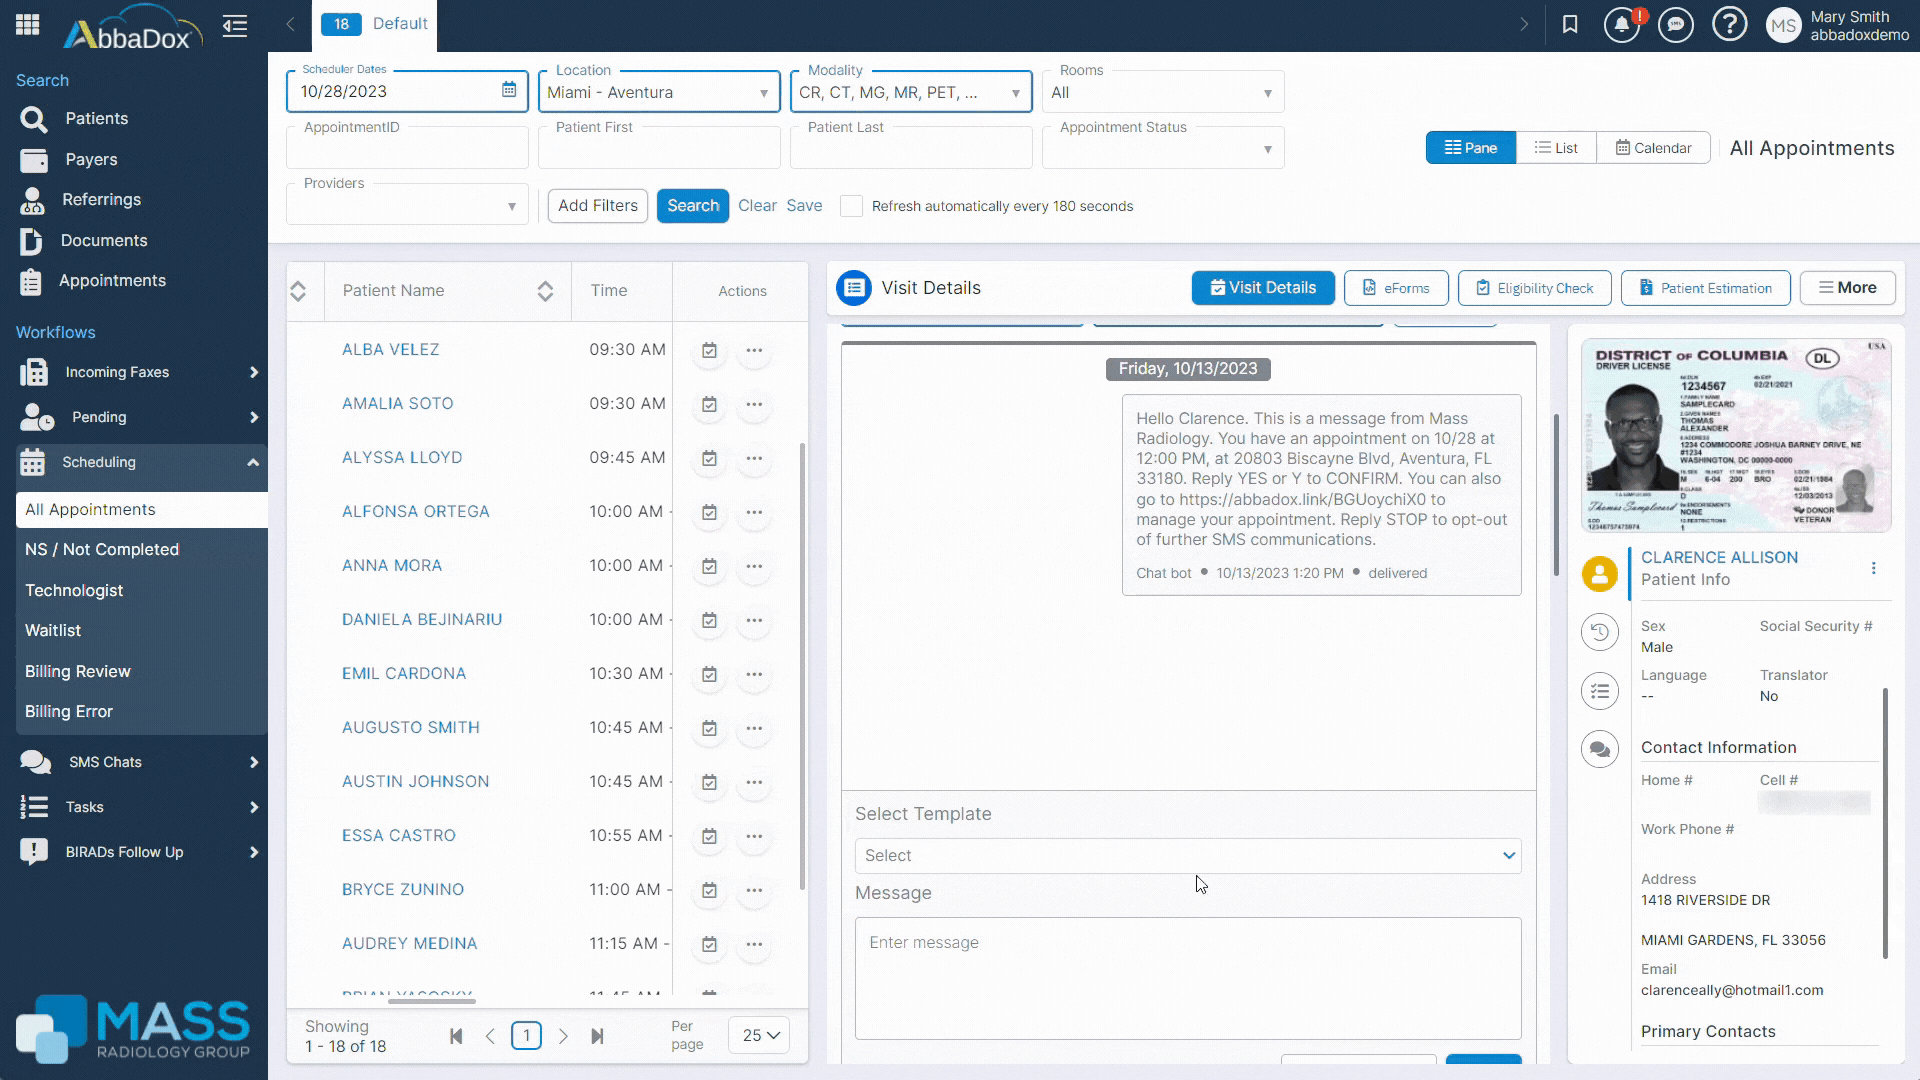Change the per-page count from 25
The width and height of the screenshot is (1920, 1080).
pos(758,1035)
